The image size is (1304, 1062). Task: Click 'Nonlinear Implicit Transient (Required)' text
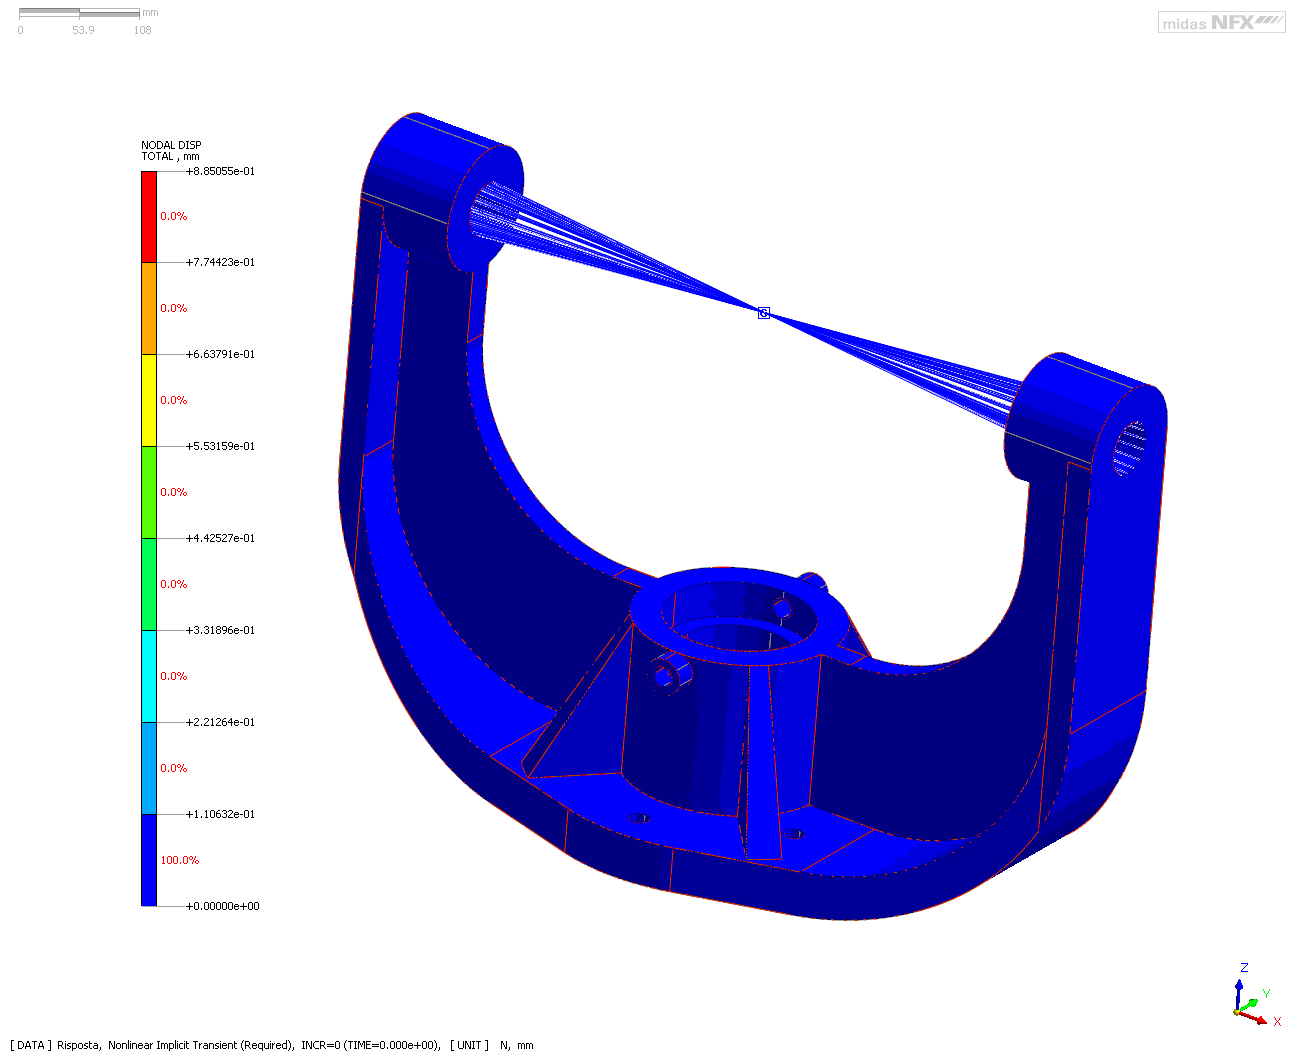(201, 1045)
